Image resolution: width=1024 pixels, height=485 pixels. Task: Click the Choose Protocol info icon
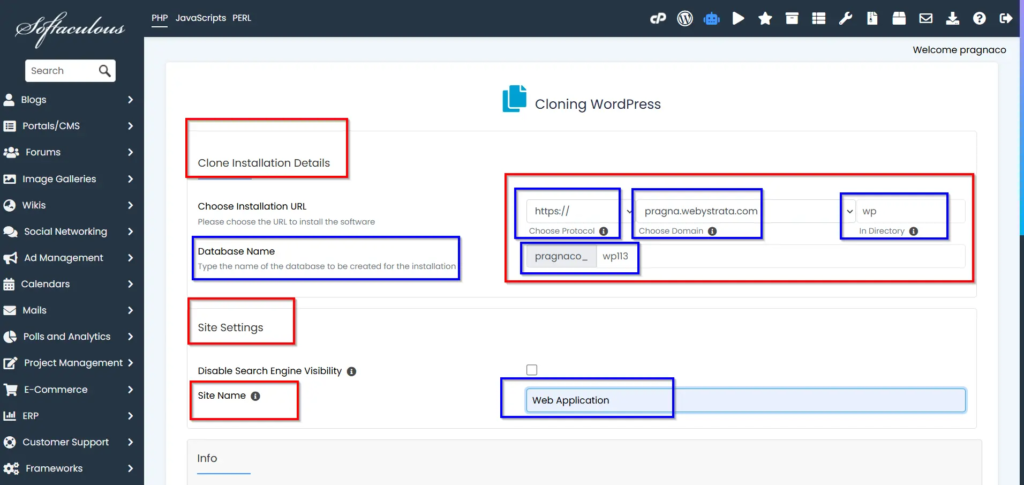coord(603,231)
